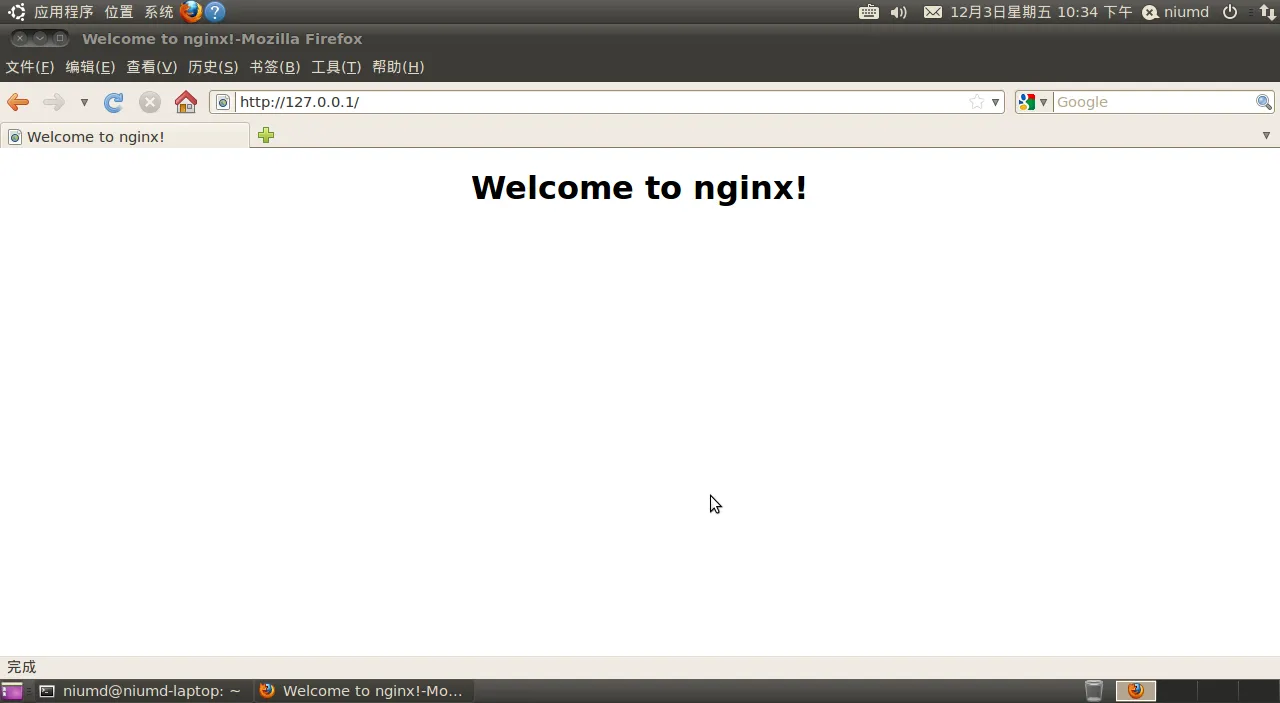Open the 书签(B) menu
This screenshot has height=703, width=1280.
tap(274, 67)
